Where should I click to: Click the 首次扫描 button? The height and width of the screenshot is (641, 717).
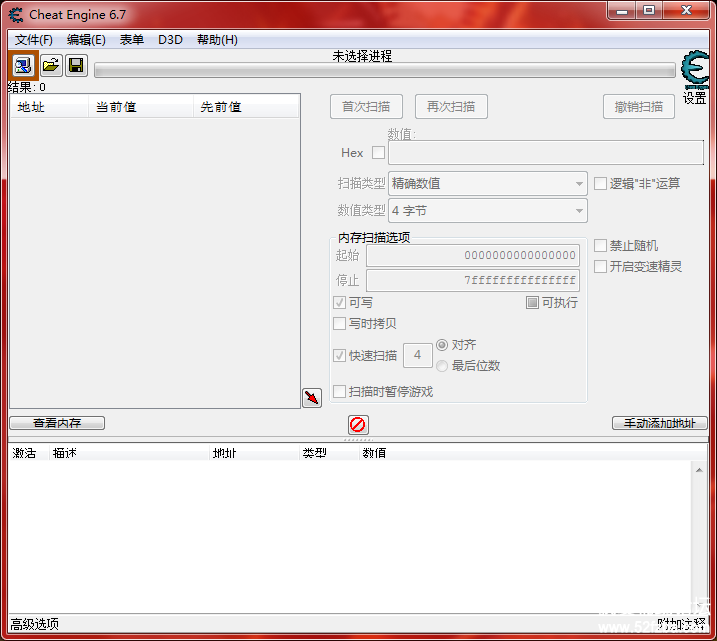point(366,107)
